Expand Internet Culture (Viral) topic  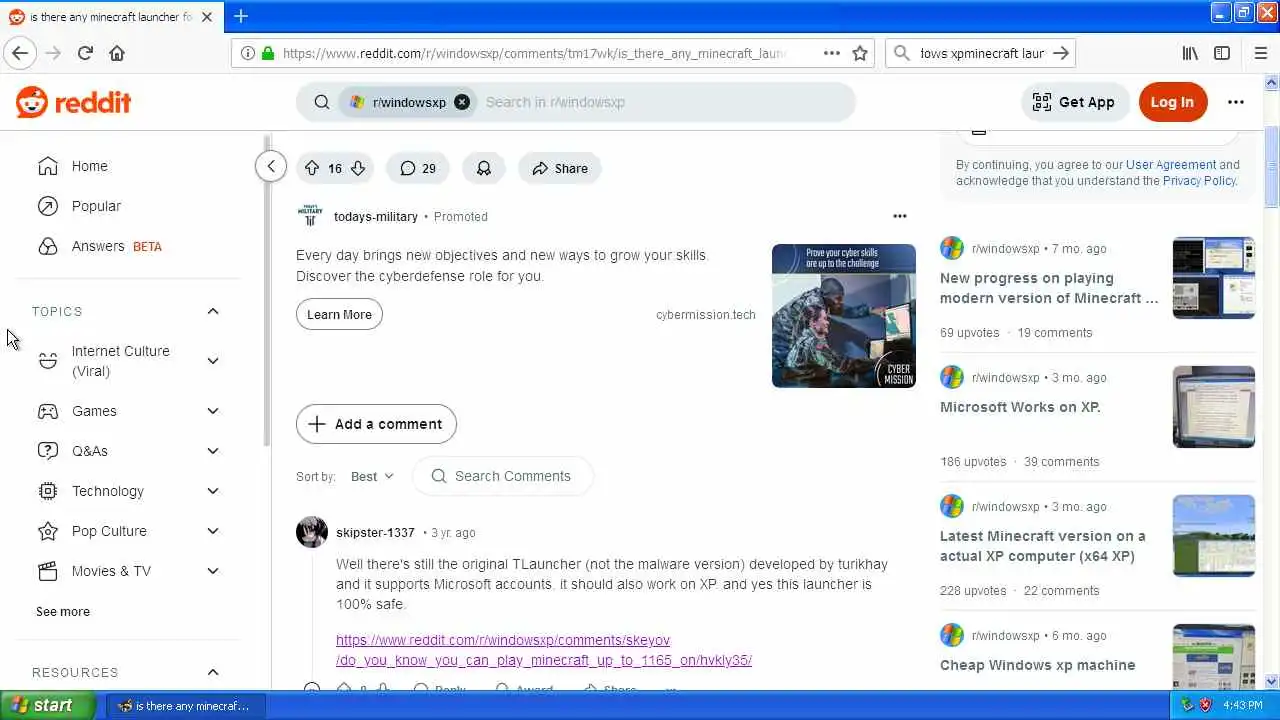pyautogui.click(x=213, y=361)
